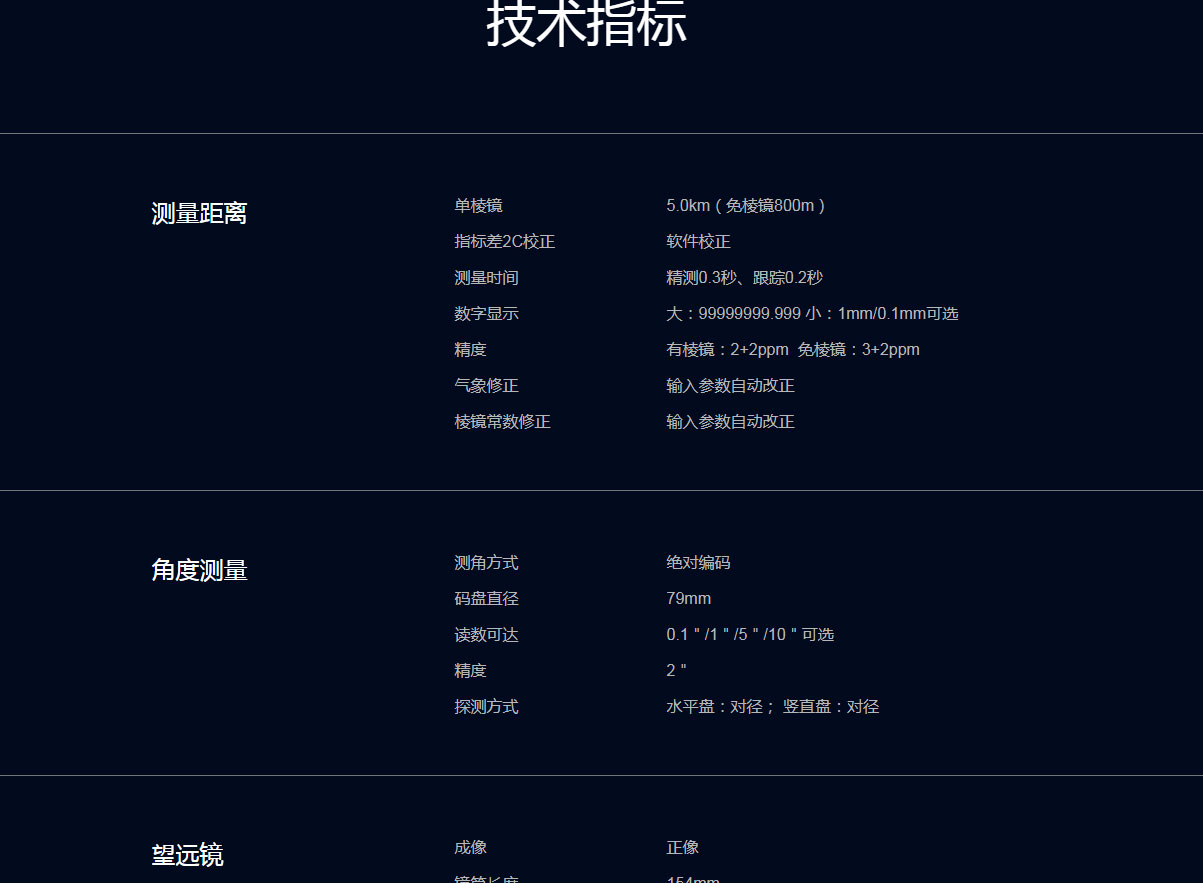Click the 5.0km（免棱镜800m）value

pyautogui.click(x=746, y=206)
